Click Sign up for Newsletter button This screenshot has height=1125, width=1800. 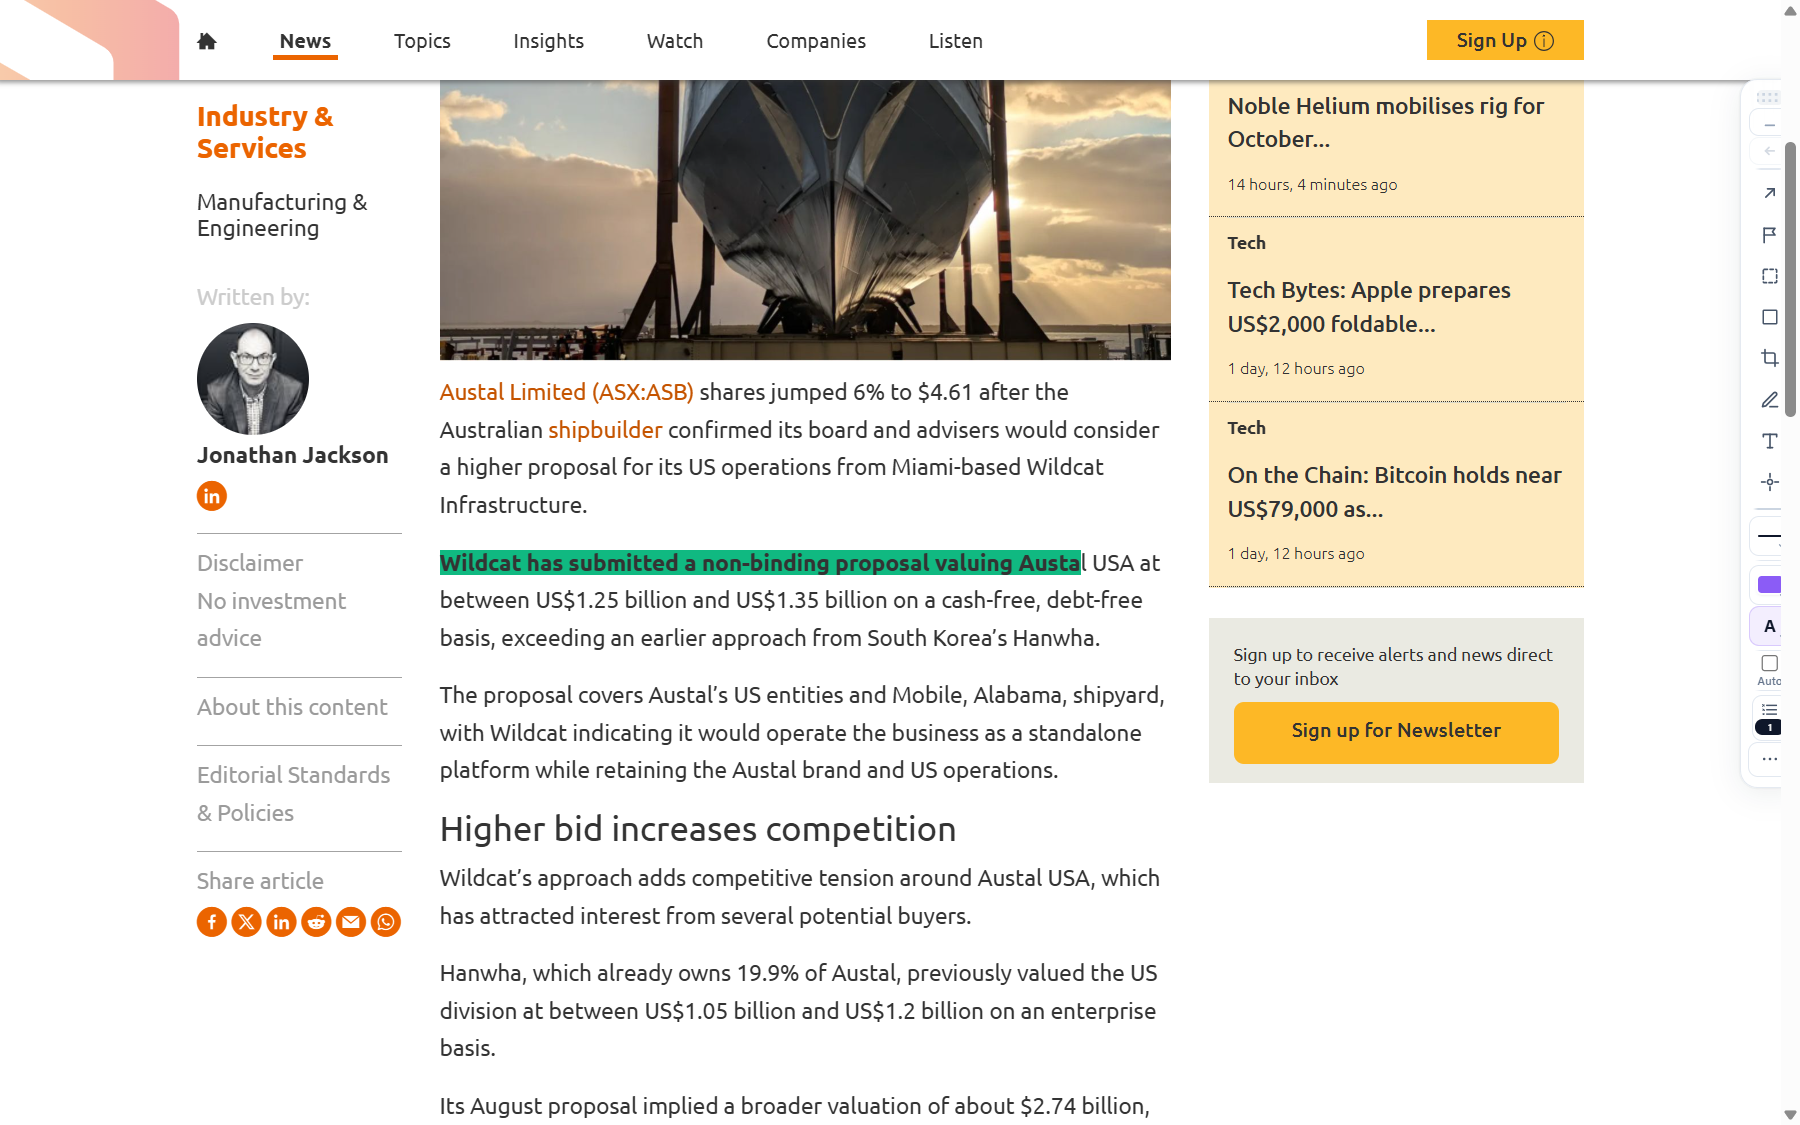1396,732
